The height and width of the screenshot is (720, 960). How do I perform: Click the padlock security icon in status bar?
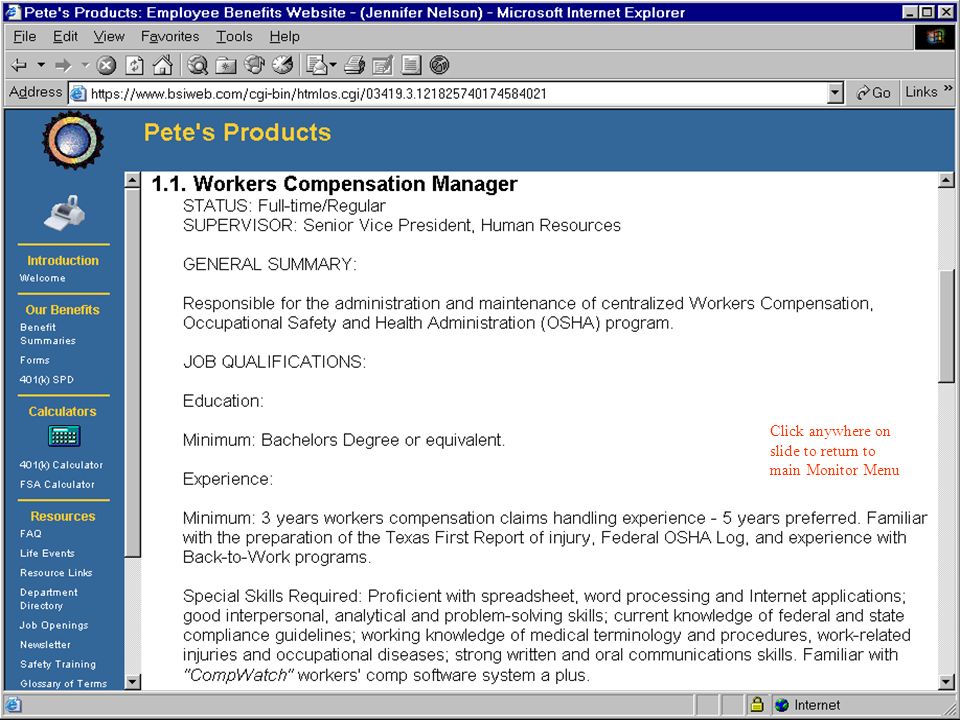[x=757, y=705]
